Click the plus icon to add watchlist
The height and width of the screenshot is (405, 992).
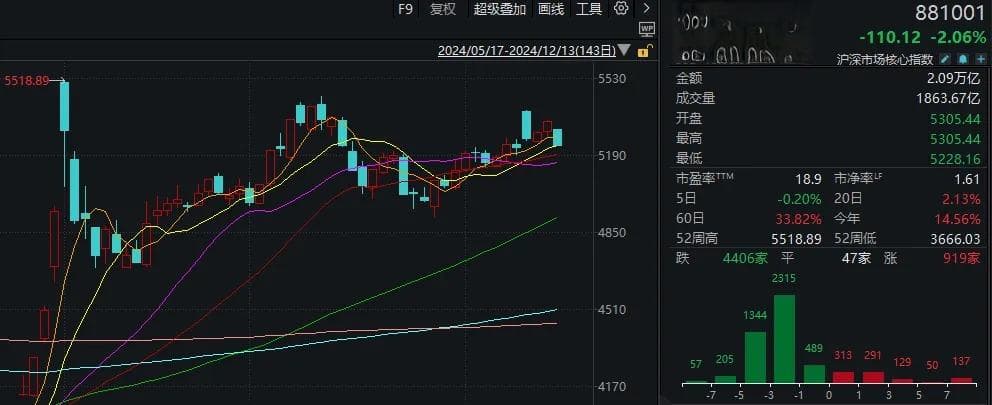979,59
